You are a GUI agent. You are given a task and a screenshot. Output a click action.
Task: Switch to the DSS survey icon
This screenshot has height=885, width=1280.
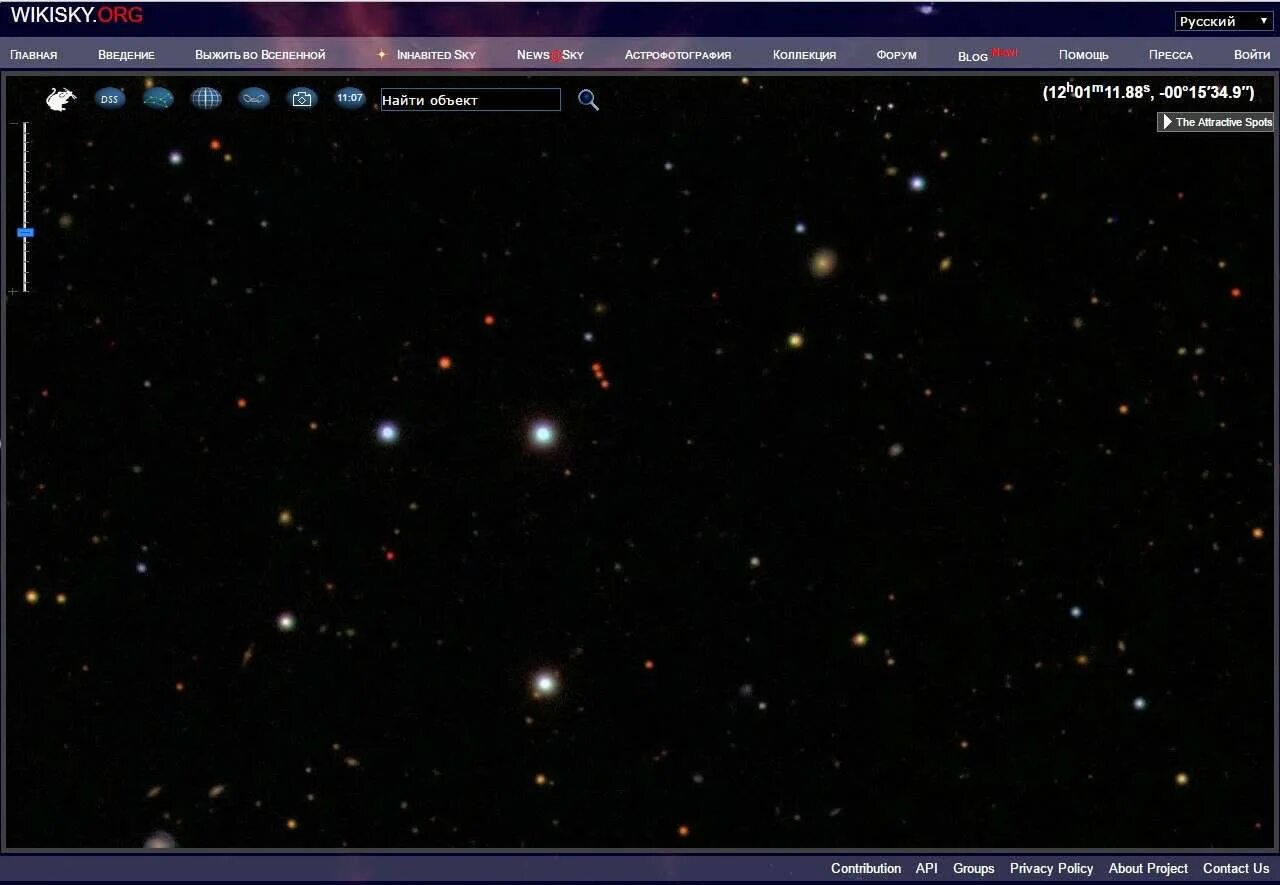pyautogui.click(x=110, y=98)
